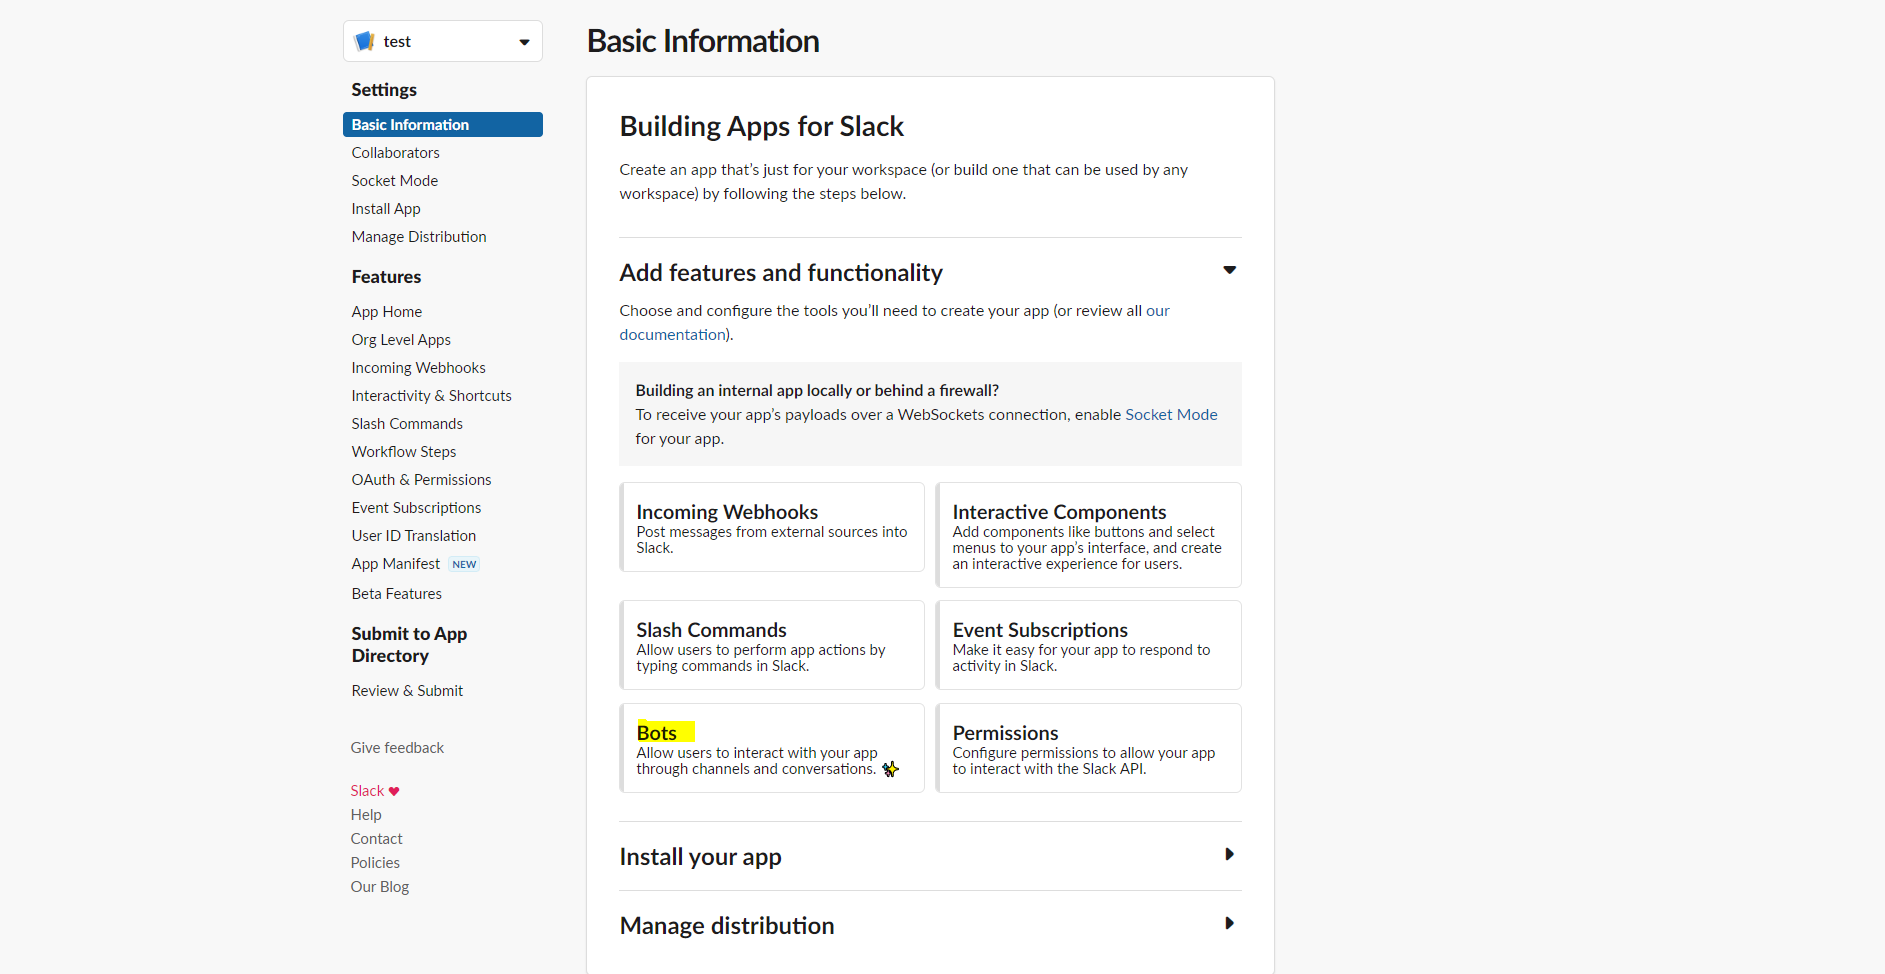Open Incoming Webhooks in sidebar
This screenshot has width=1885, height=974.
pyautogui.click(x=418, y=367)
